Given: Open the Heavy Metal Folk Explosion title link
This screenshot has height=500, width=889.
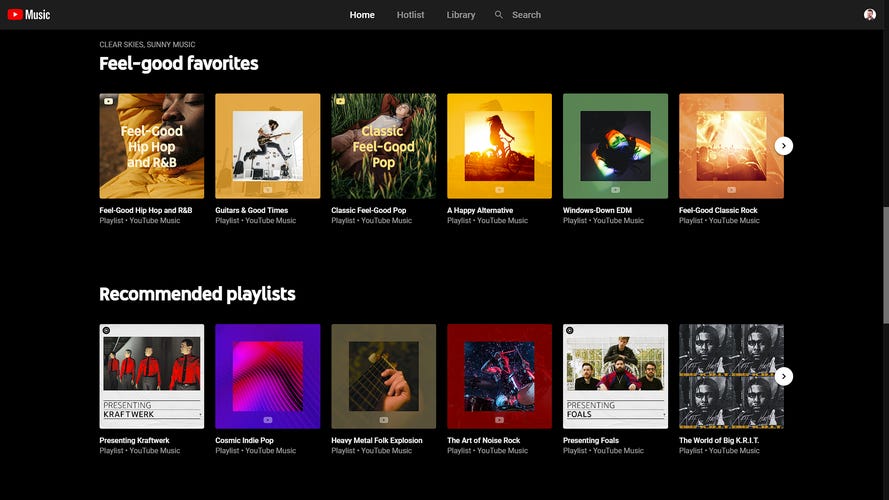Looking at the screenshot, I should click(376, 440).
